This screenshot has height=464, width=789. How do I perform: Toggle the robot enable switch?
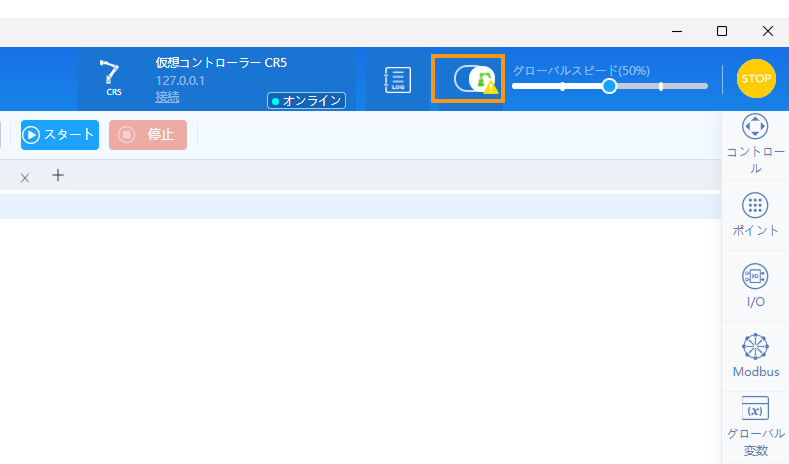pos(475,79)
